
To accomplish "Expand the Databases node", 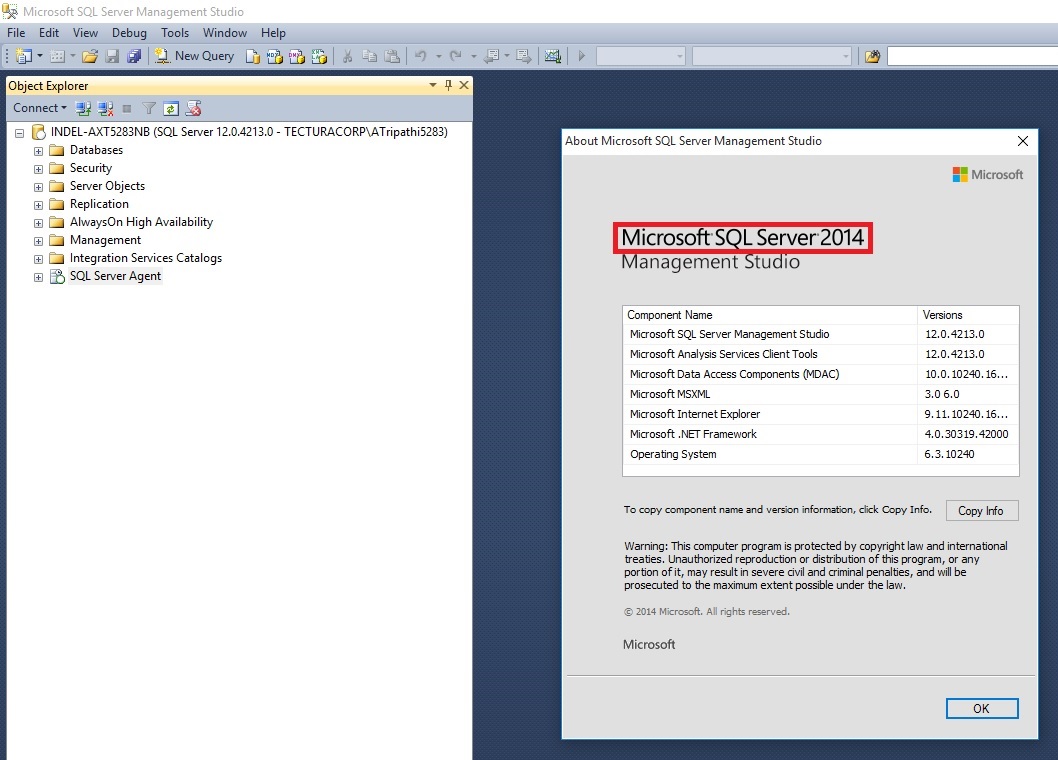I will [x=37, y=149].
